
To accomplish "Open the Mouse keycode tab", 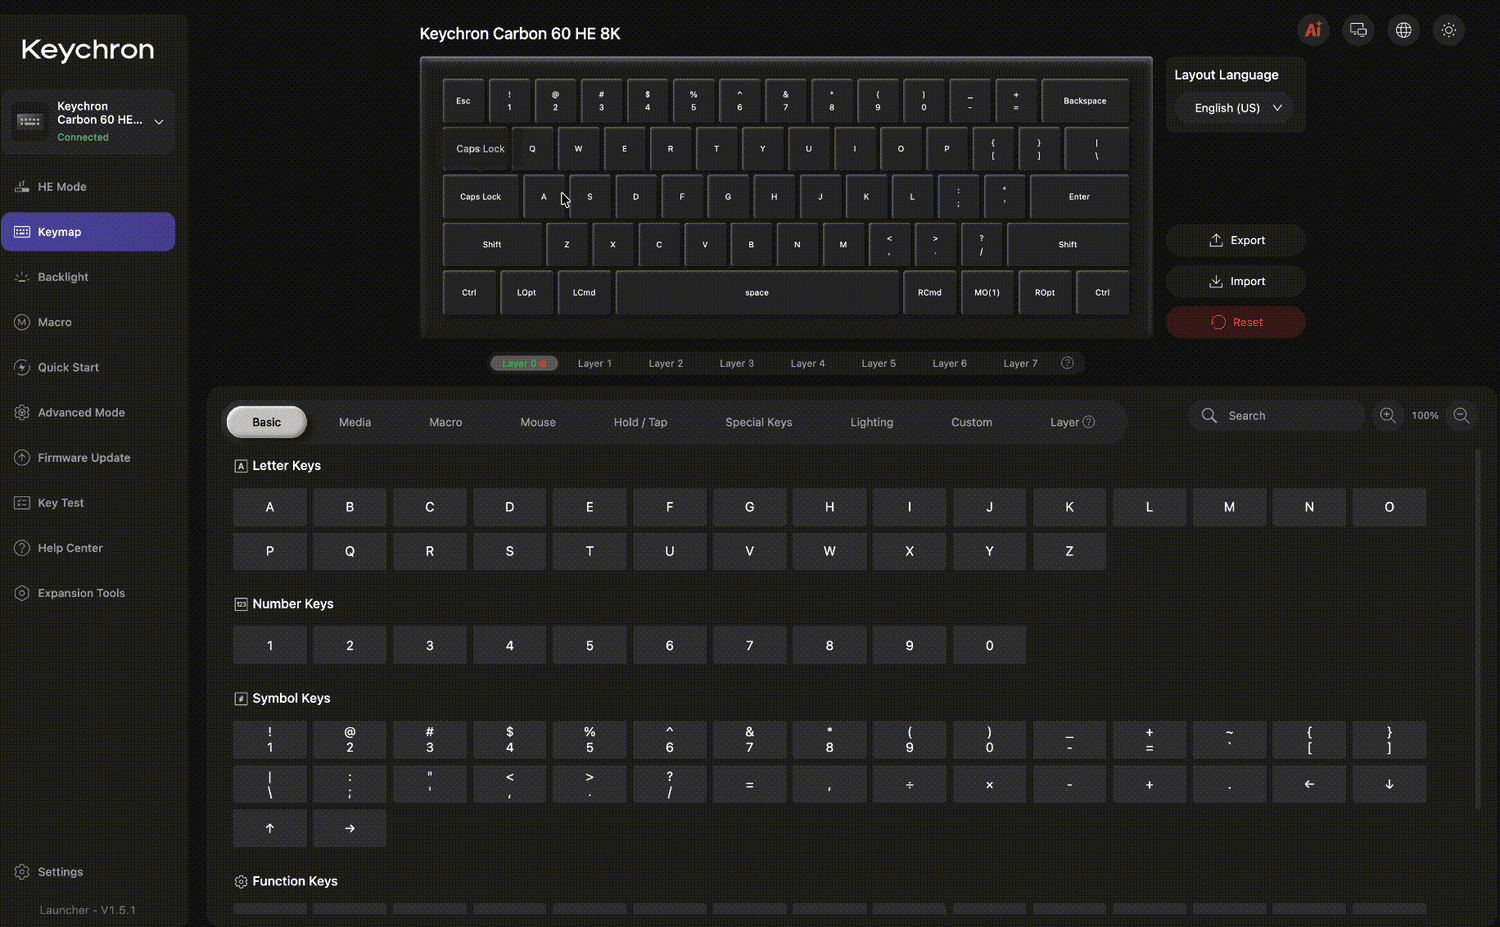I will [538, 422].
